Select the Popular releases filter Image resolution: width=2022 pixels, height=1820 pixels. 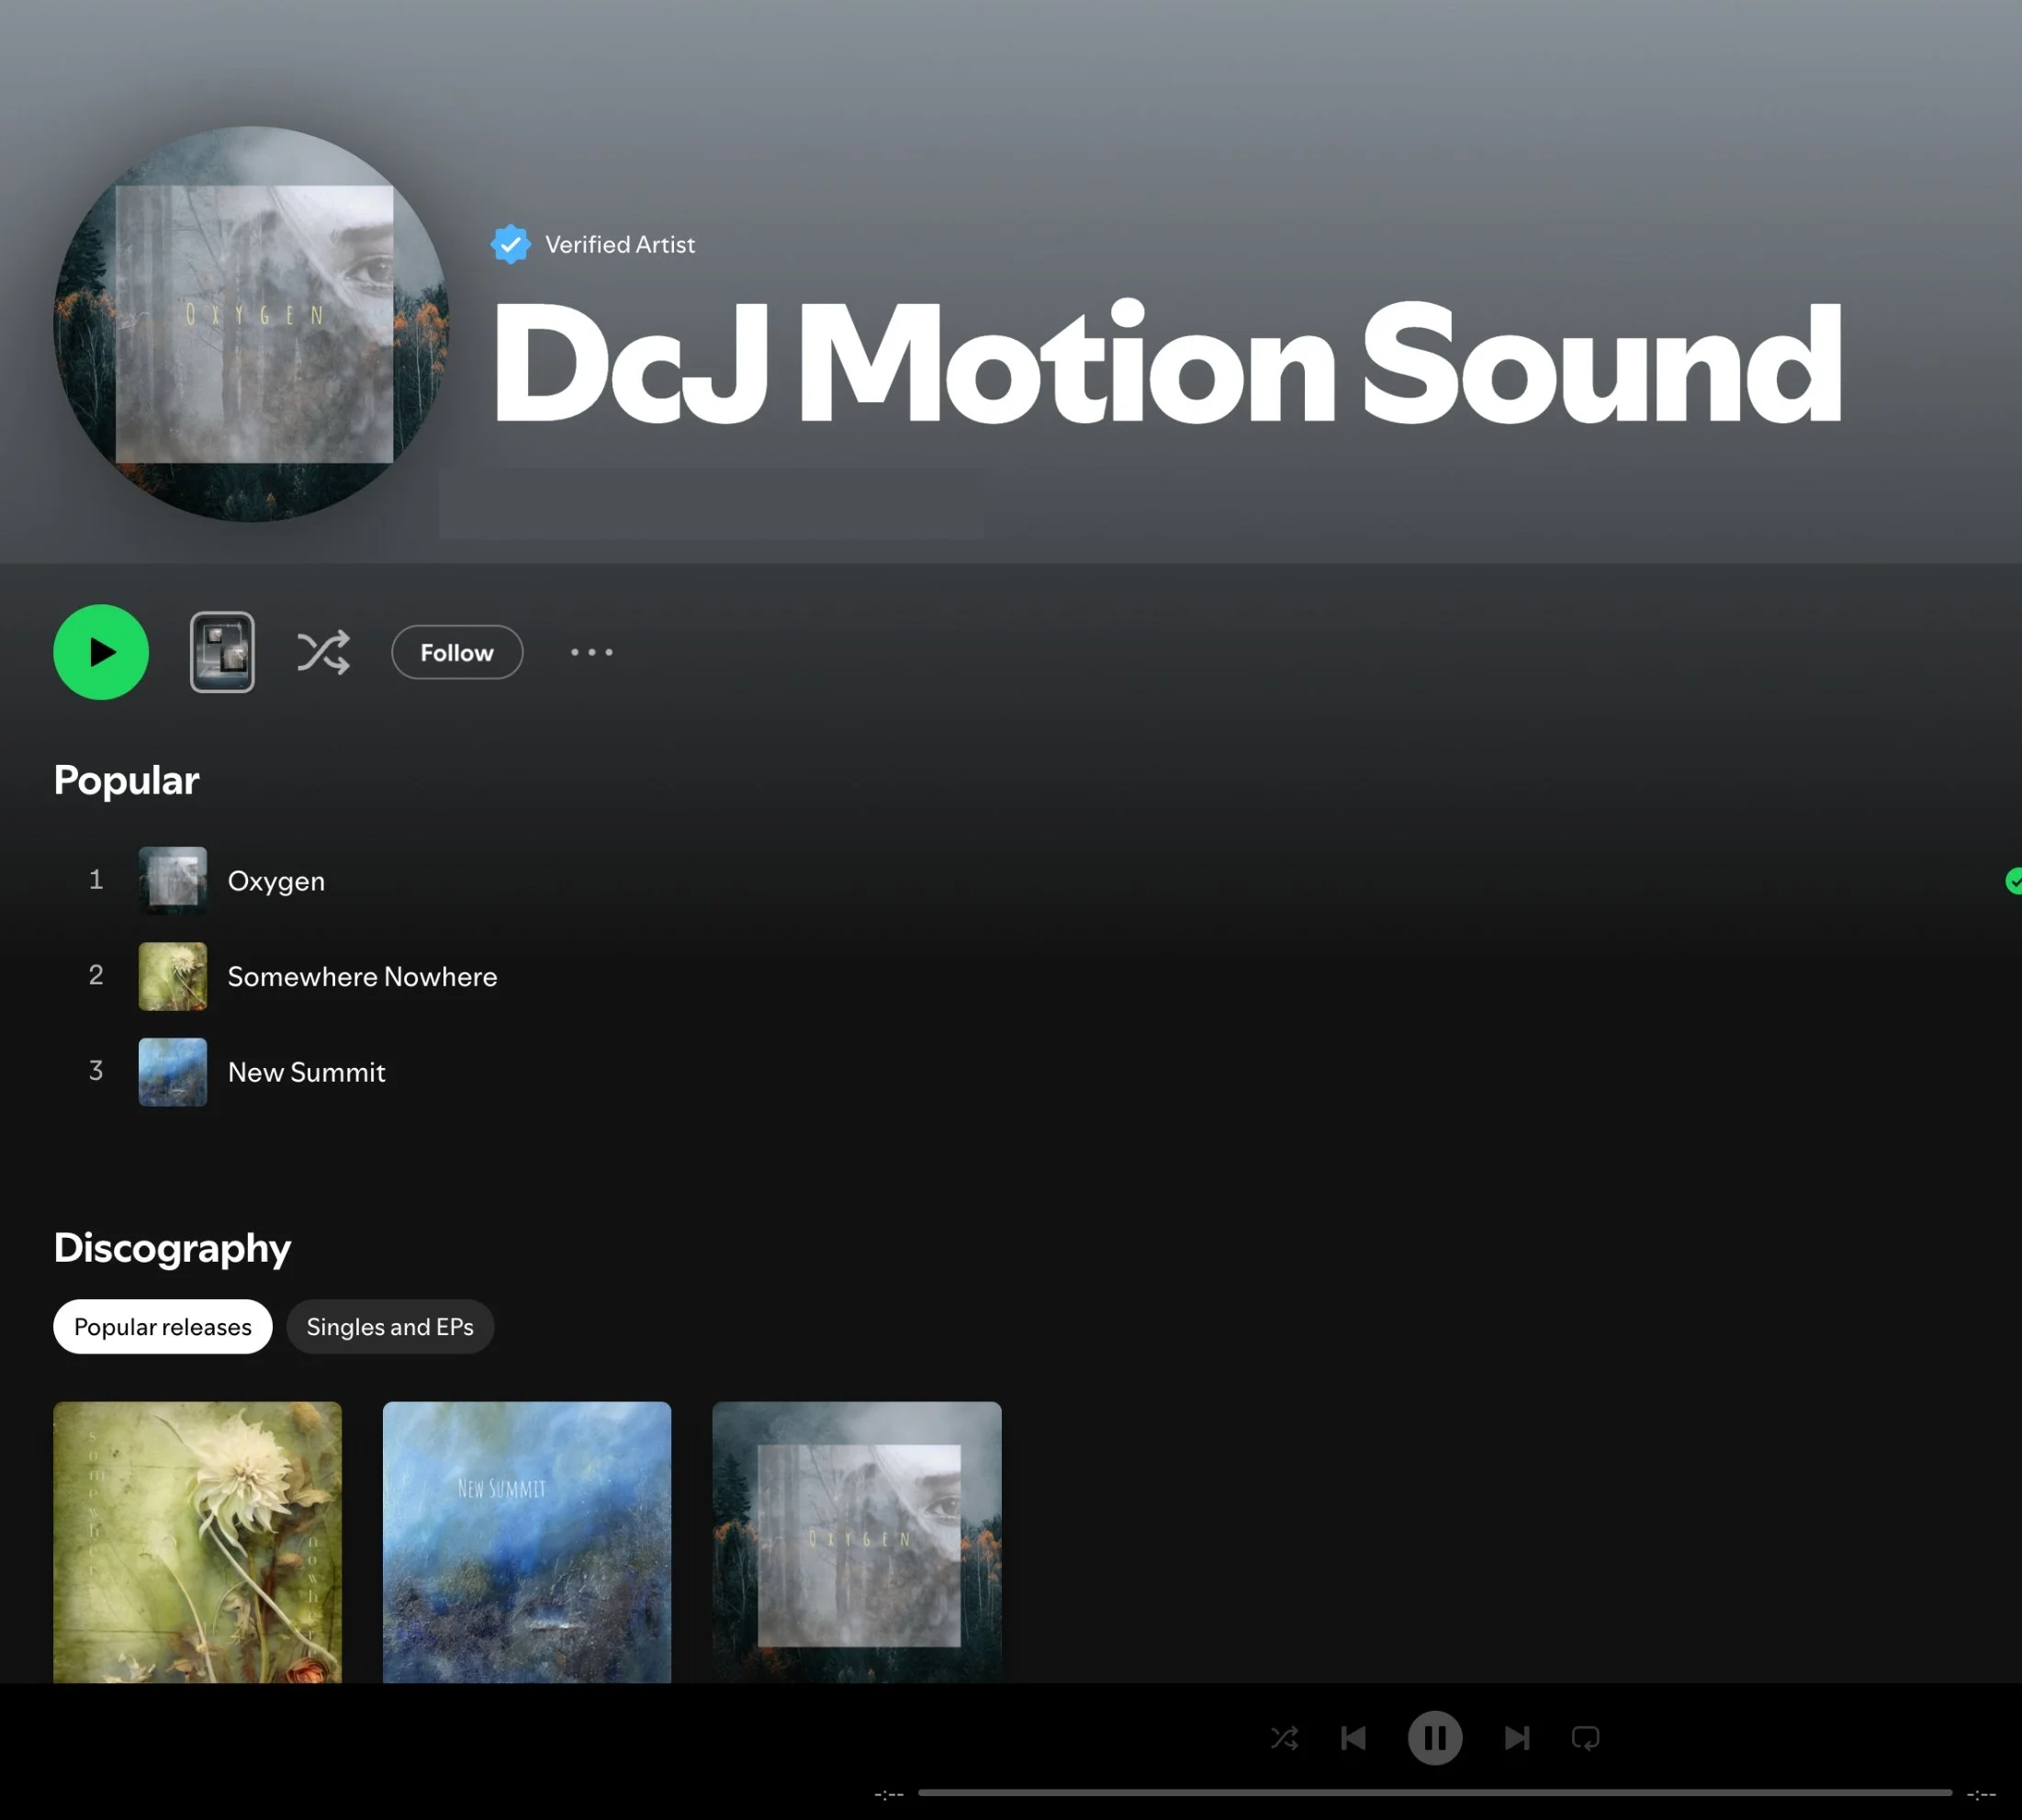point(163,1327)
